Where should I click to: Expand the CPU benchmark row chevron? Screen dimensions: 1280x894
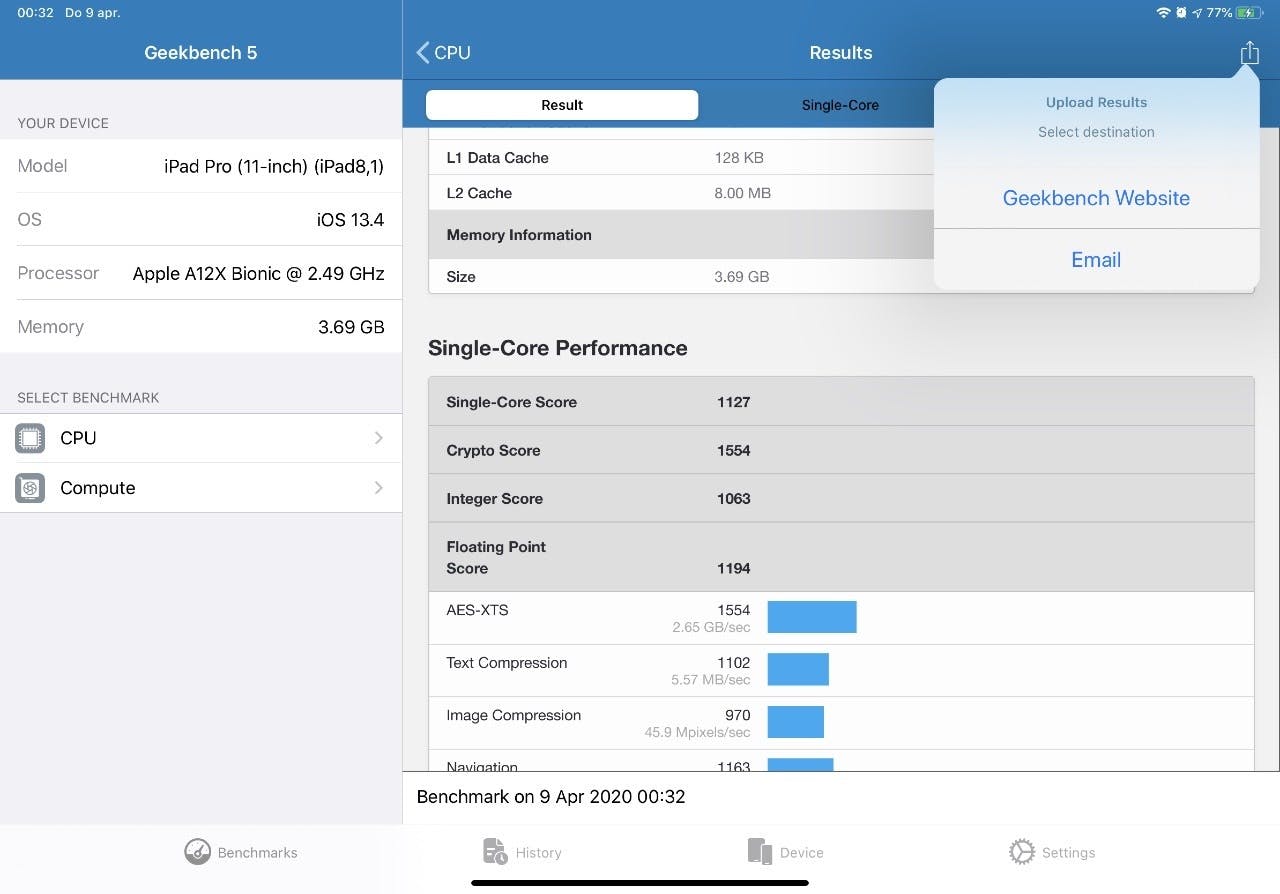click(x=379, y=438)
